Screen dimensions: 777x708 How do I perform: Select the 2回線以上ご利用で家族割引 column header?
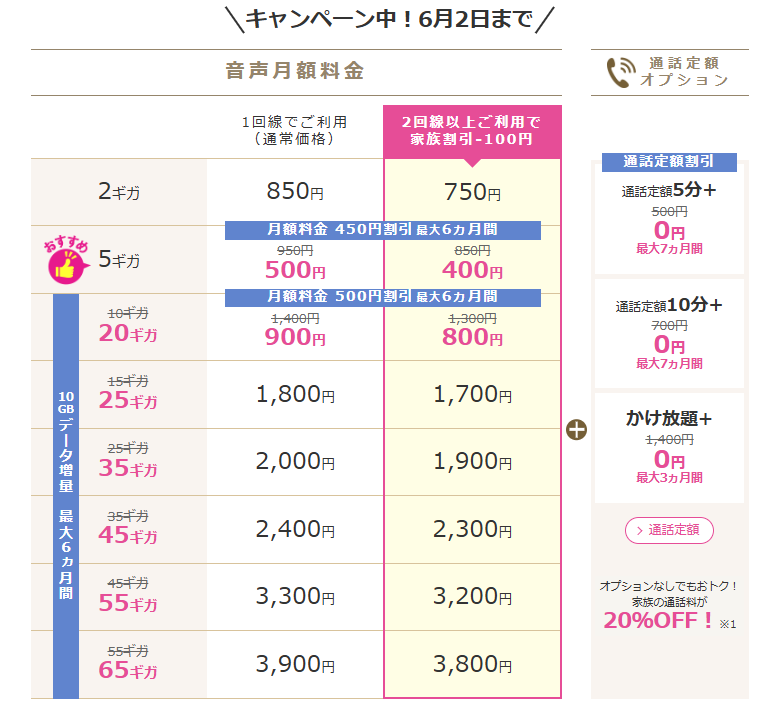472,131
